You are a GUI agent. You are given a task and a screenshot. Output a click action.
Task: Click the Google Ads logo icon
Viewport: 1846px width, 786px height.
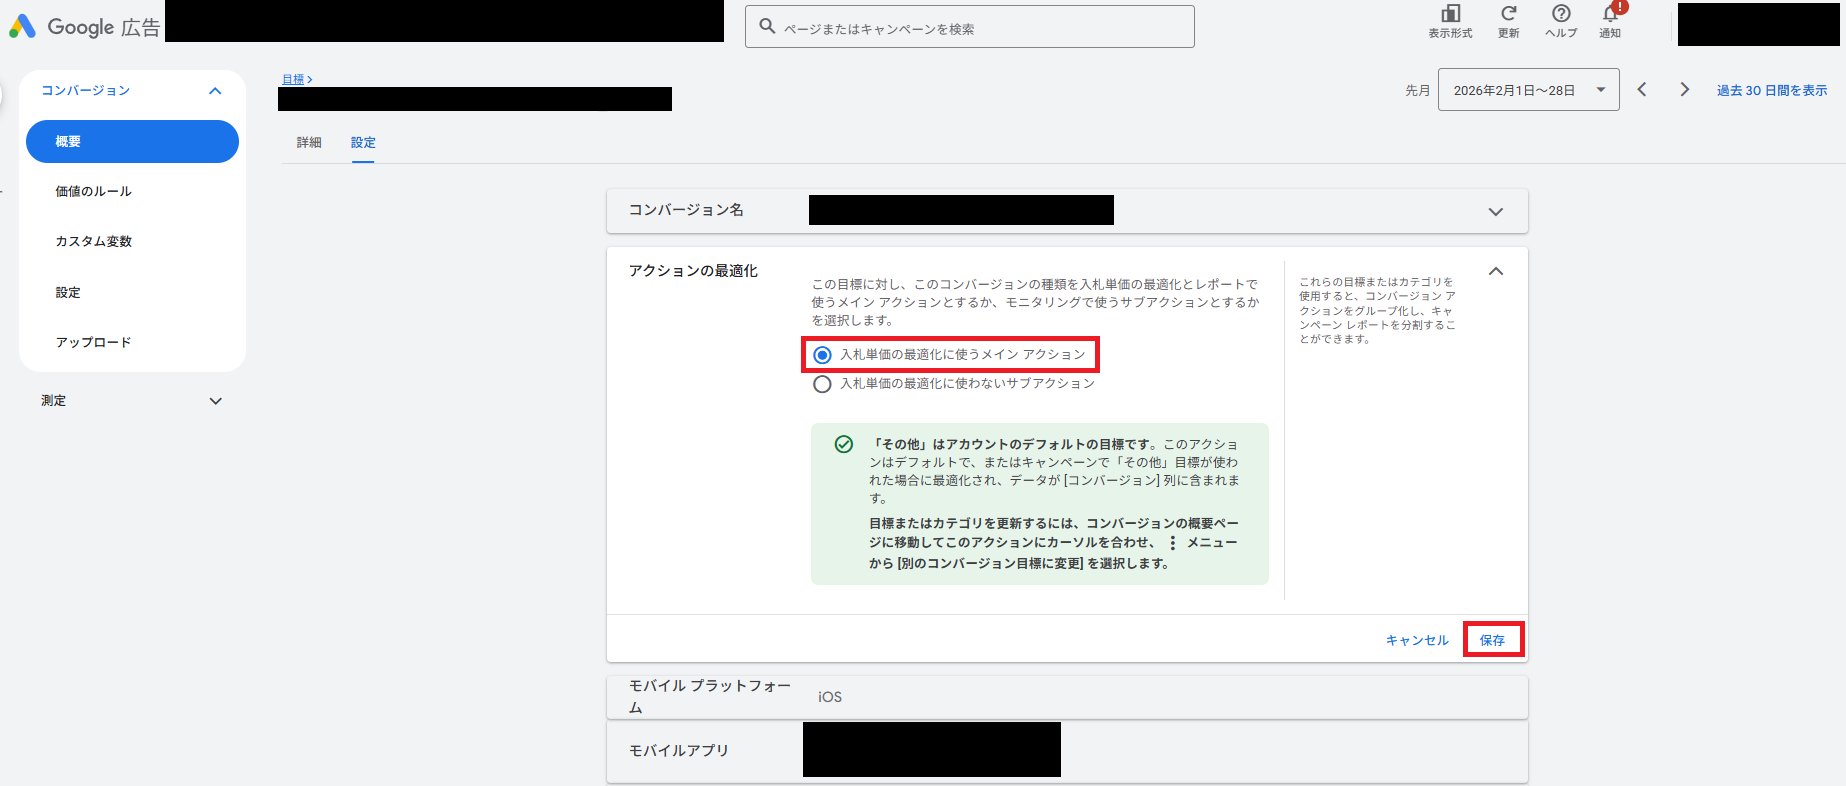click(x=22, y=27)
